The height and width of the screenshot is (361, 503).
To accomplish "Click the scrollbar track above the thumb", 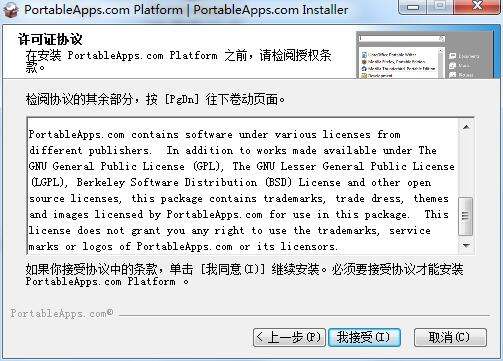I will tap(466, 165).
